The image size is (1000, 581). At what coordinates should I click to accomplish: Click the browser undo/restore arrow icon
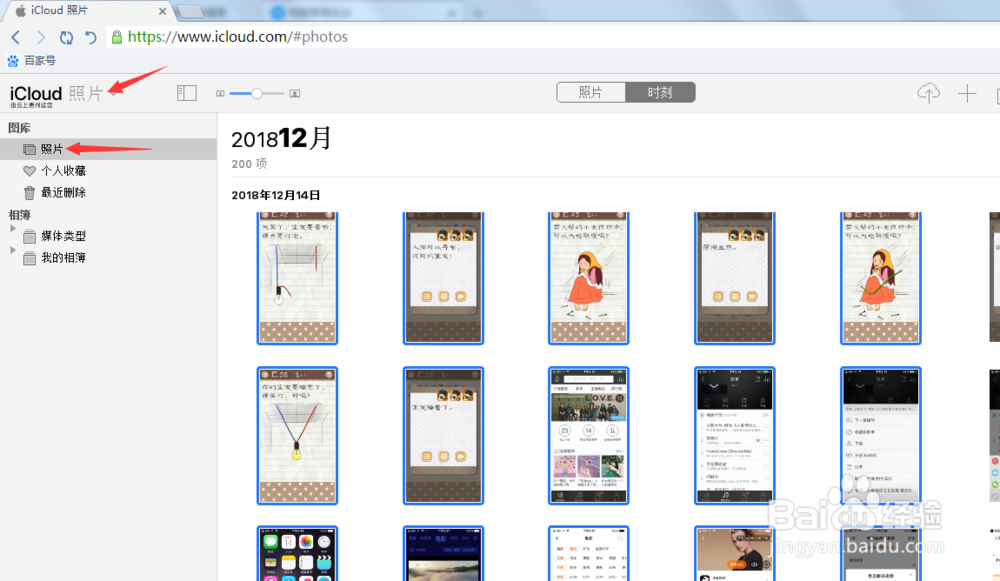coord(91,37)
